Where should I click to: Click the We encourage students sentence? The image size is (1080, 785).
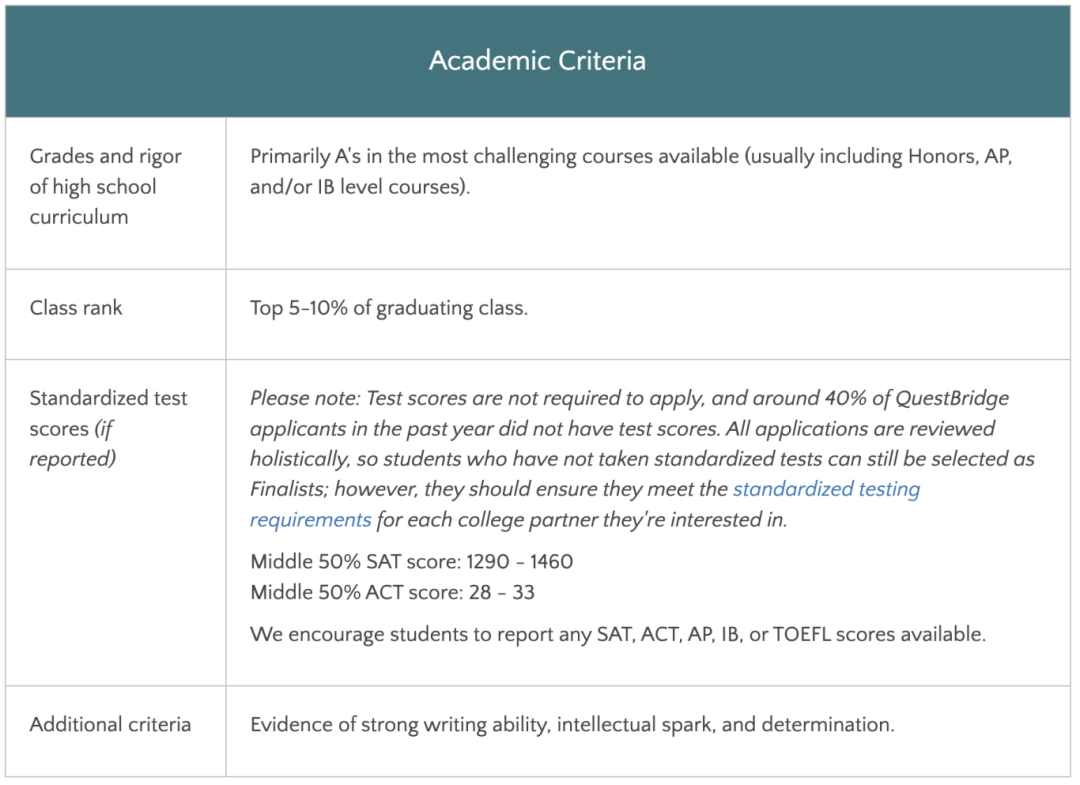coord(617,635)
